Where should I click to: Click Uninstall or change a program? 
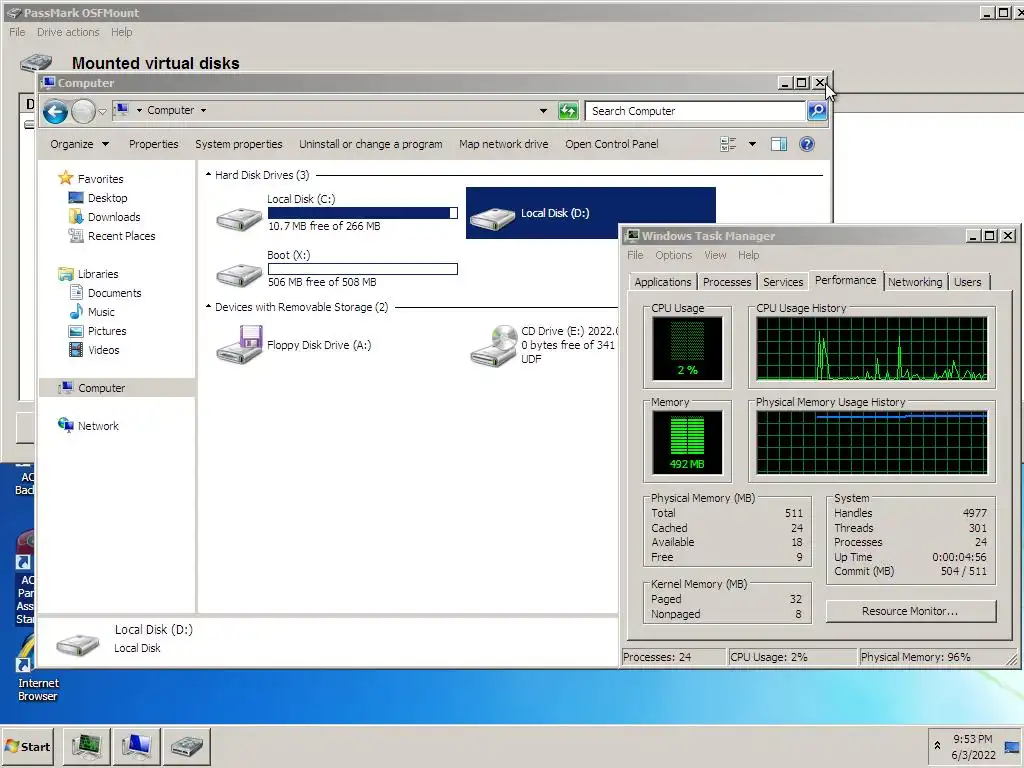pos(370,144)
